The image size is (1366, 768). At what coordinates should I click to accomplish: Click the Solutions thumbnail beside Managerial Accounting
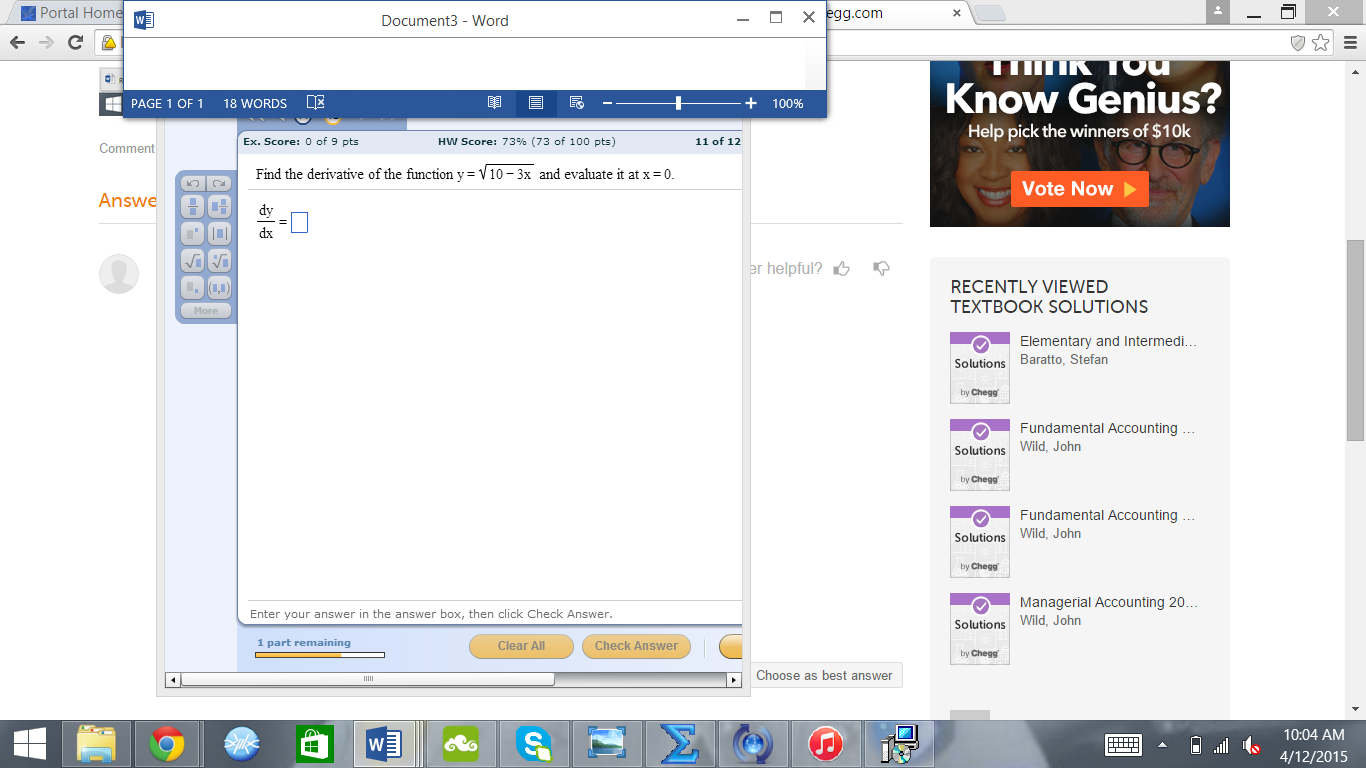click(980, 629)
